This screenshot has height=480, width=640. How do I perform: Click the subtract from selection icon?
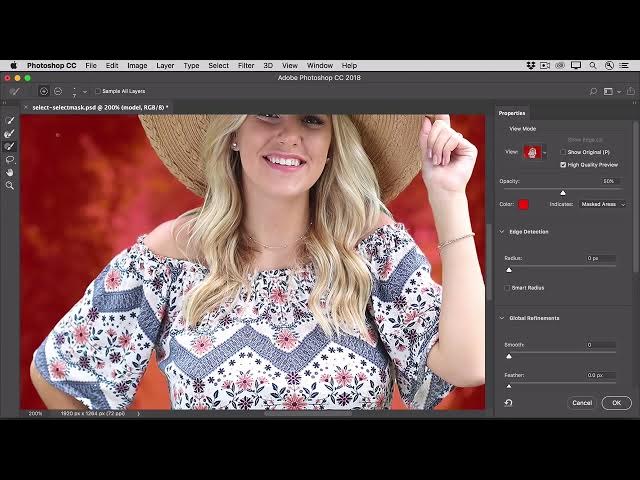(x=58, y=91)
